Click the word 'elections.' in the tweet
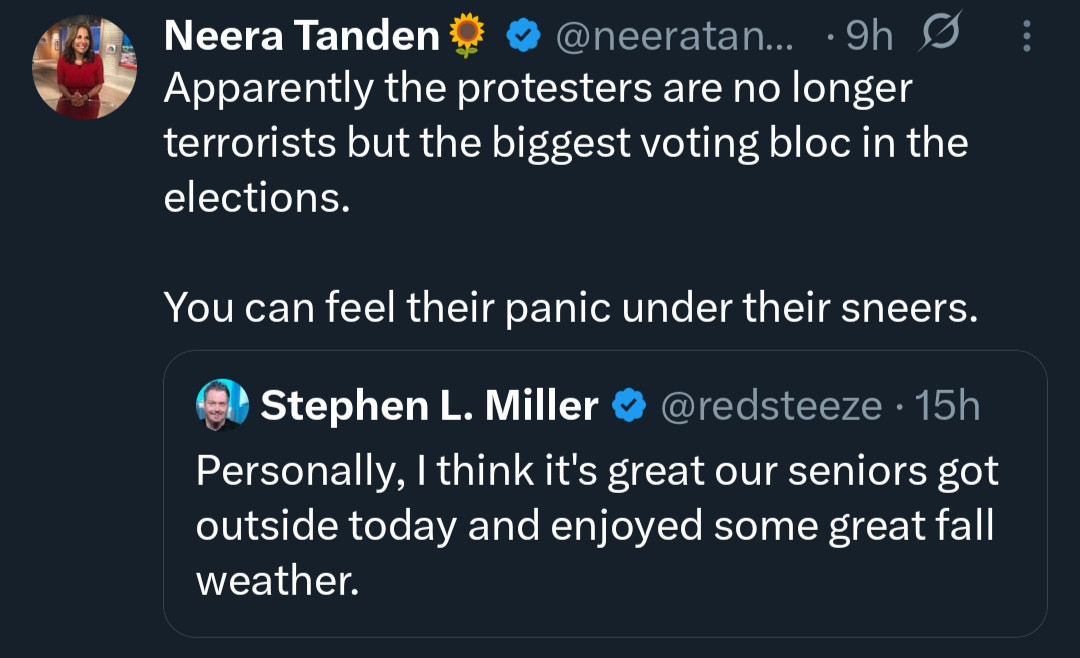This screenshot has height=658, width=1080. [x=257, y=197]
